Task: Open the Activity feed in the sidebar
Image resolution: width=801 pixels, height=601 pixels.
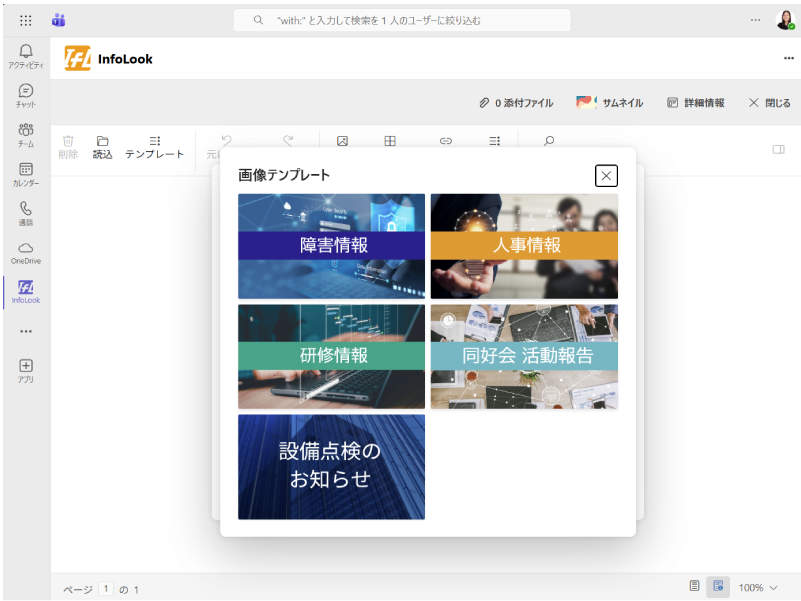Action: 25,55
